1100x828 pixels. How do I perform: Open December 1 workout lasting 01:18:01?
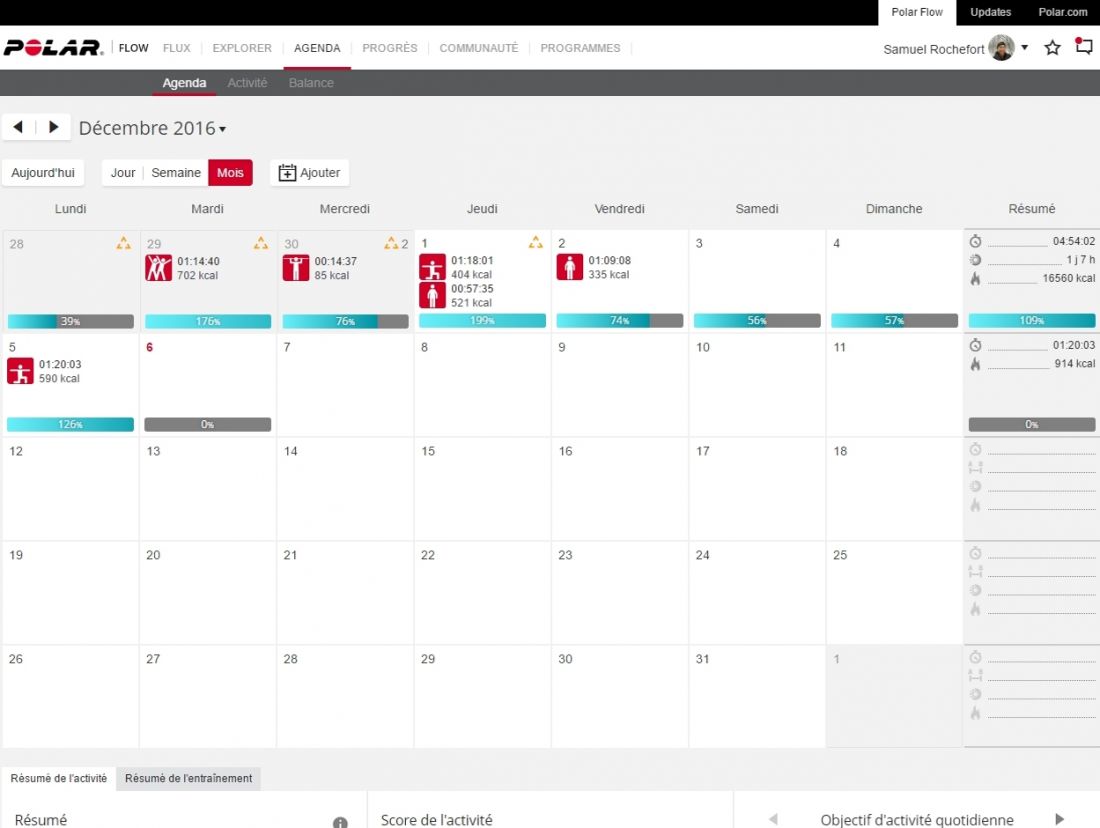[x=432, y=267]
